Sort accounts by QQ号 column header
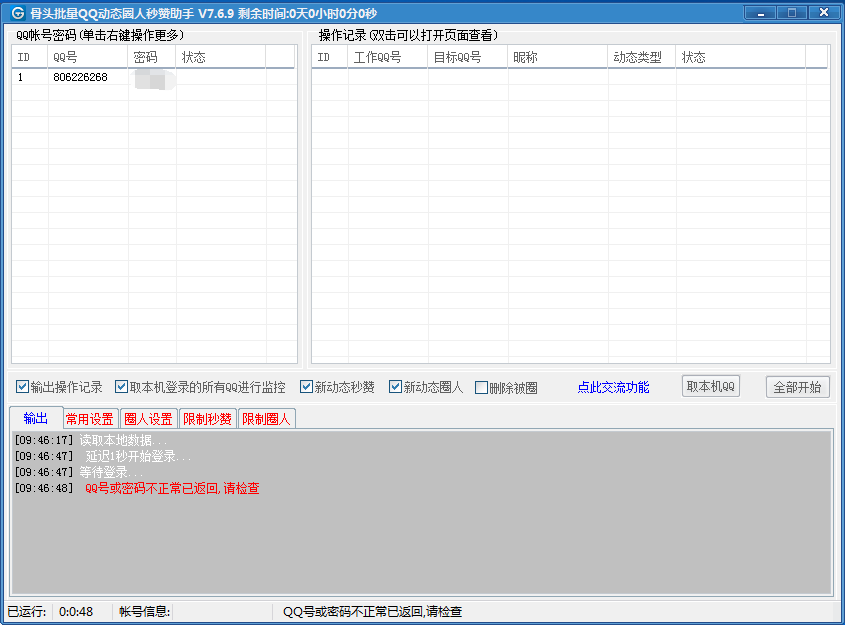This screenshot has height=625, width=845. (x=87, y=57)
